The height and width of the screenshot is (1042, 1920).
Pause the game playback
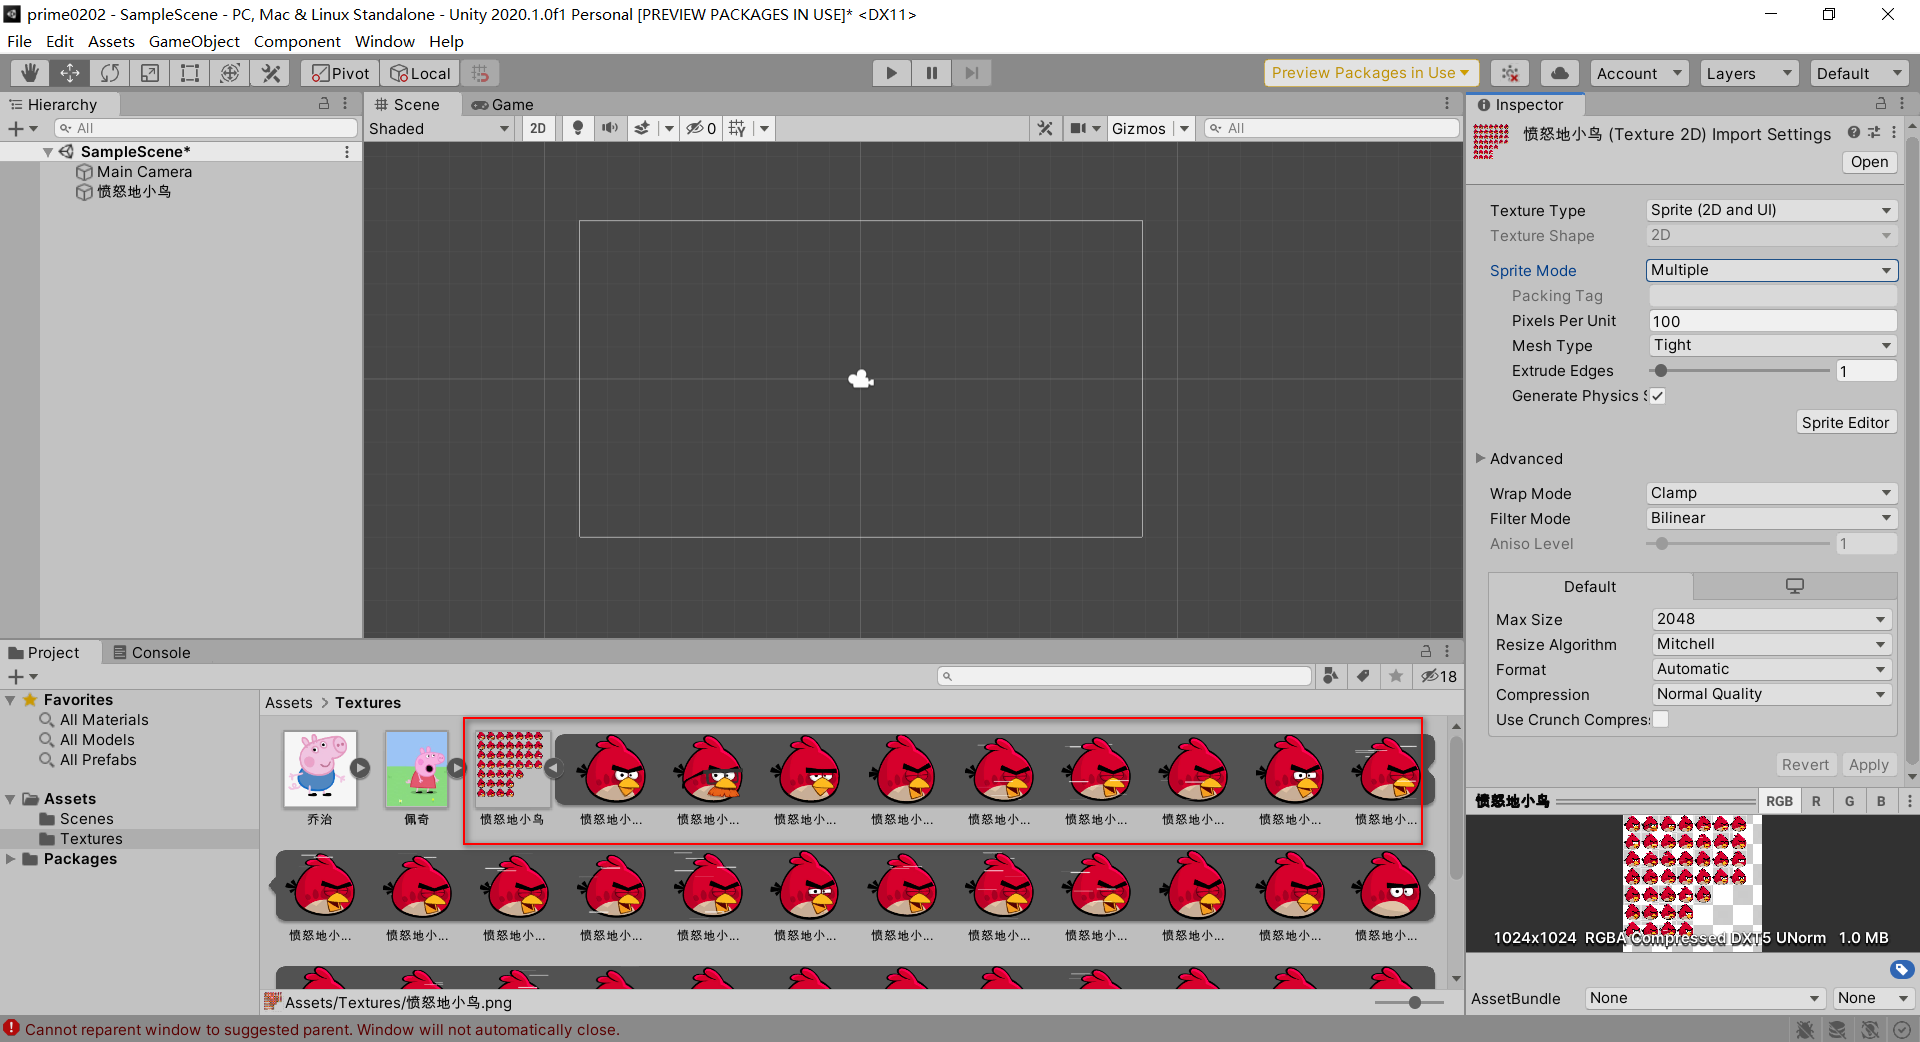931,73
